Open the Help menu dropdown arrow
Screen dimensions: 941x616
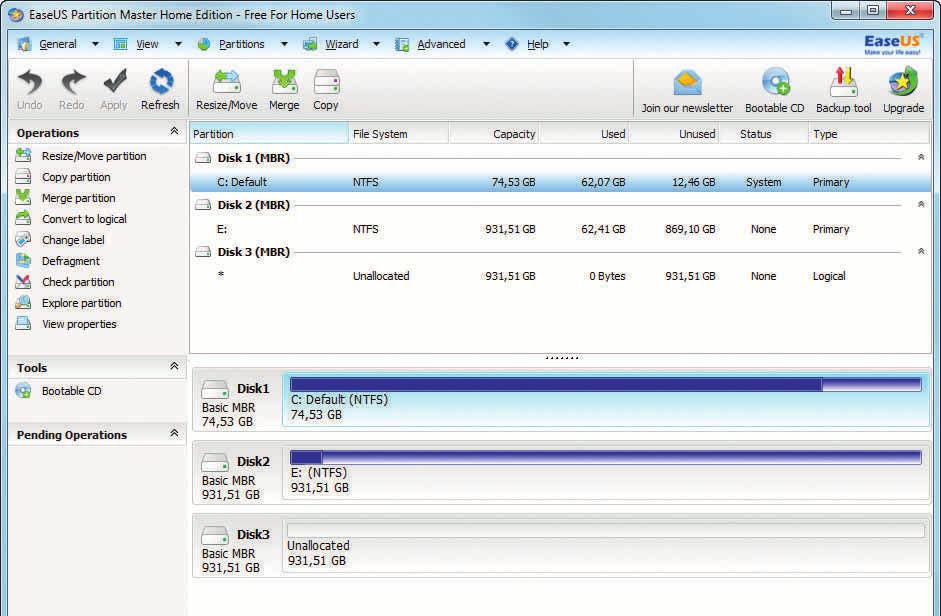(x=566, y=44)
